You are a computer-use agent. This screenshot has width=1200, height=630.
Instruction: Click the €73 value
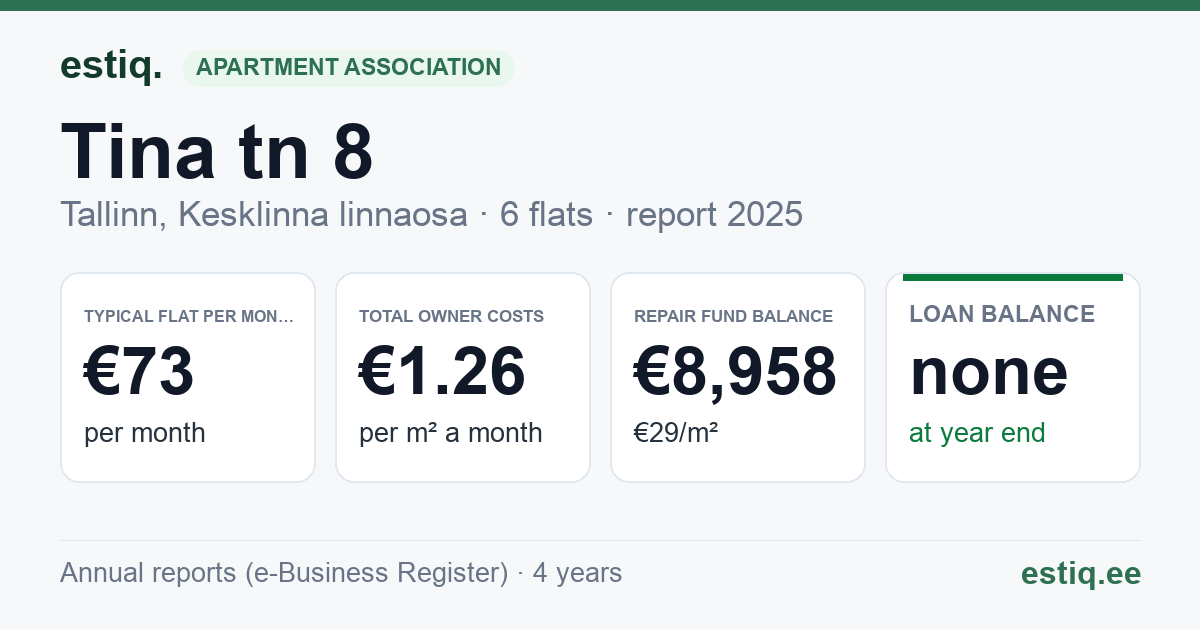tap(138, 371)
